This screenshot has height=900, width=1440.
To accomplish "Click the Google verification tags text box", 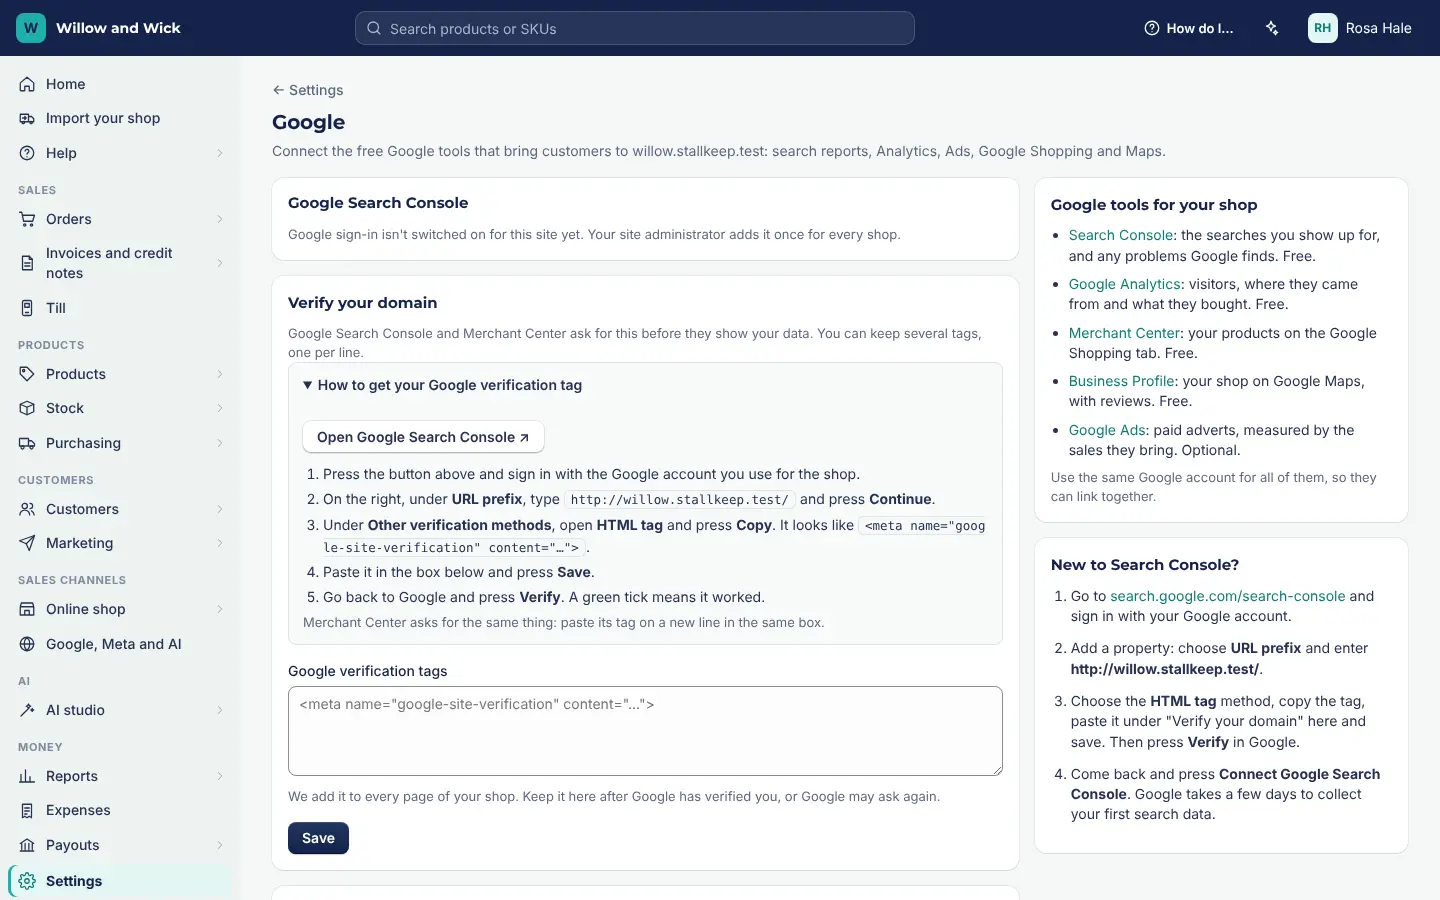I will click(x=645, y=731).
